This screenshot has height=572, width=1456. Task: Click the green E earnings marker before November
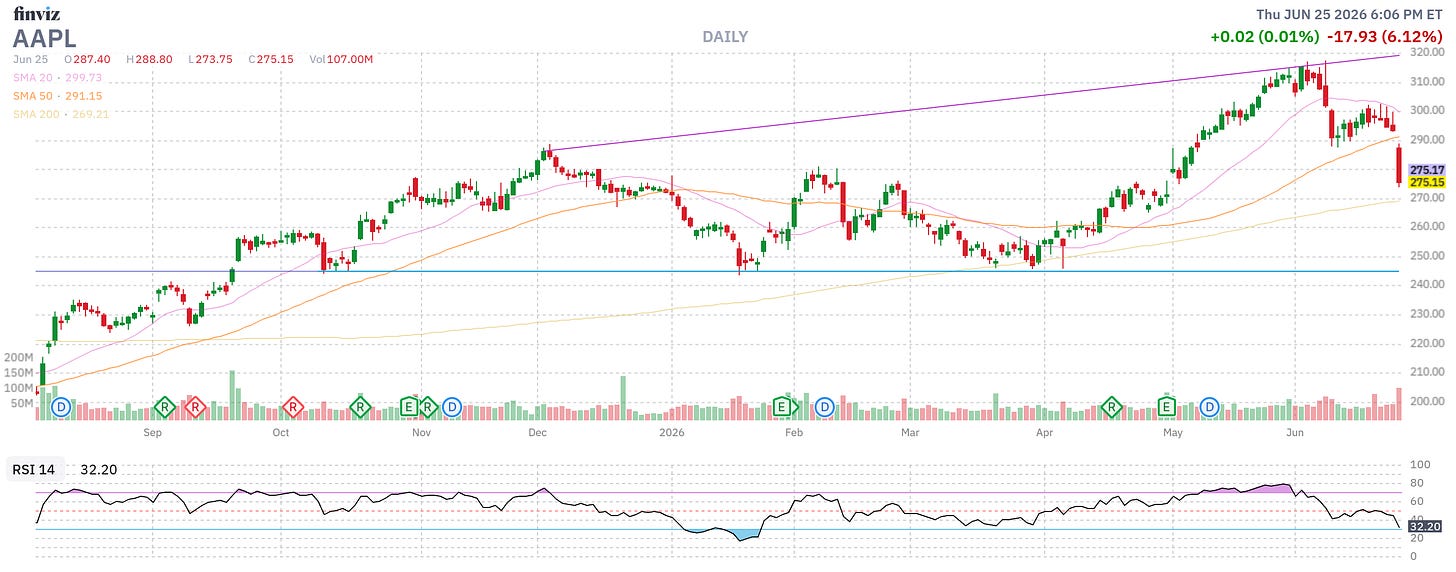[409, 407]
